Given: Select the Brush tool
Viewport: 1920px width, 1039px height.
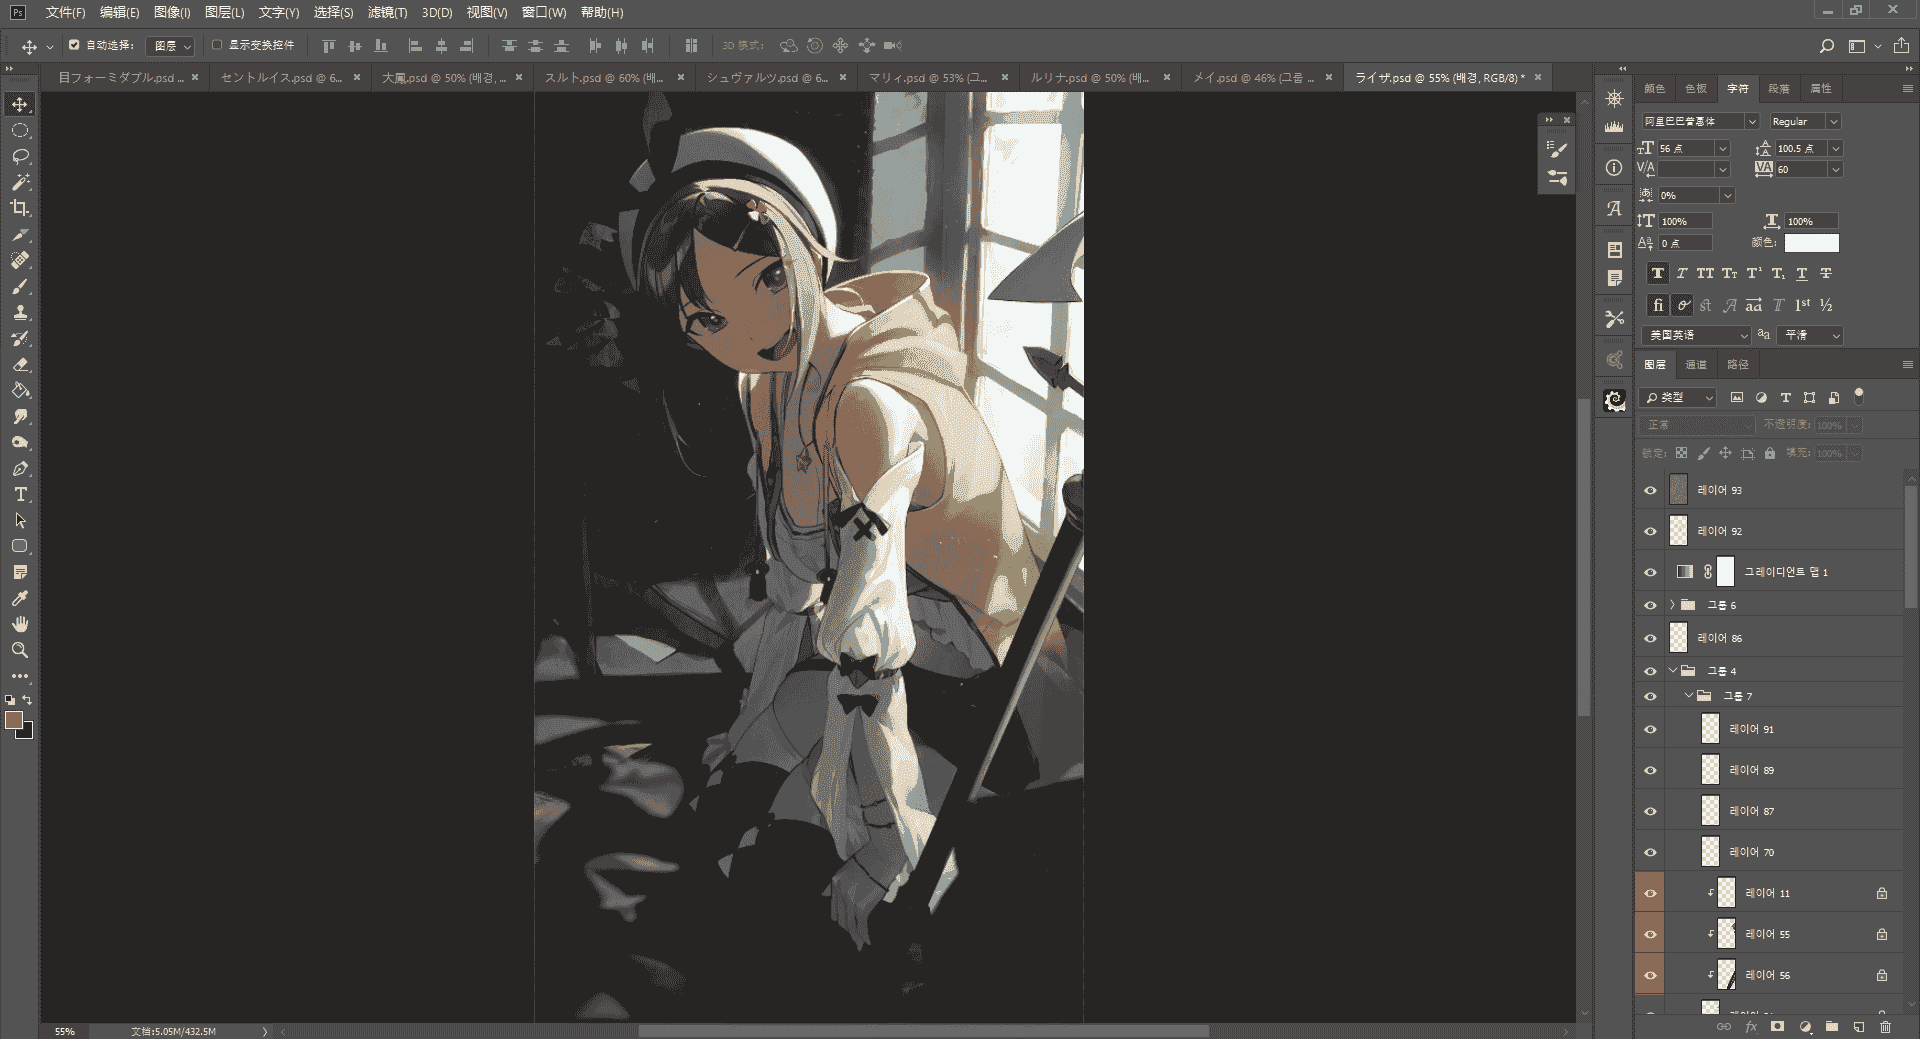Looking at the screenshot, I should click(20, 287).
